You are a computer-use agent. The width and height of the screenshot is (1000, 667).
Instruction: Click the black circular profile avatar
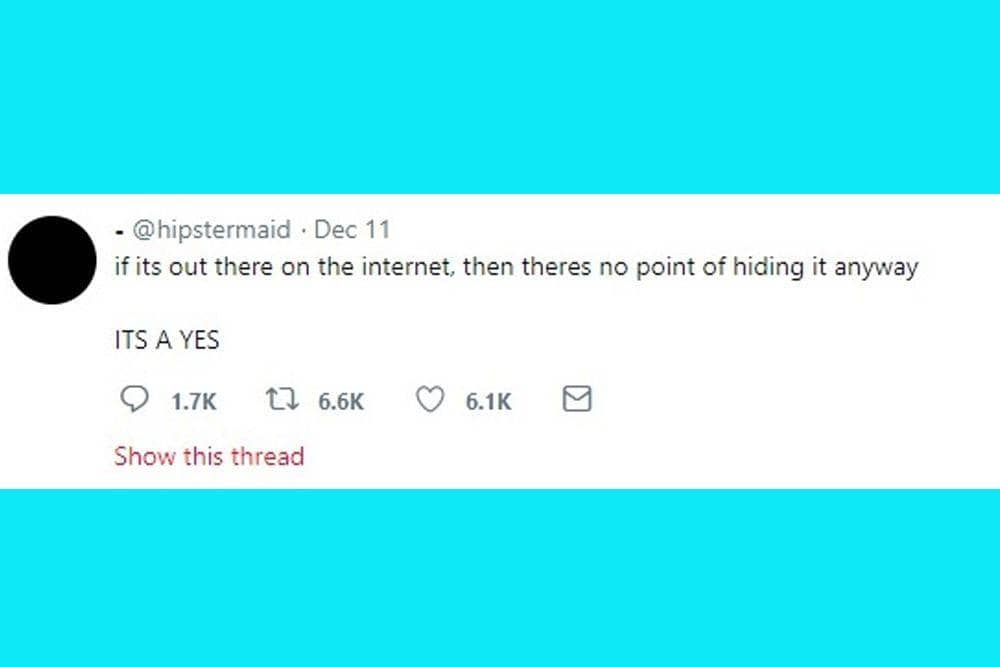[x=52, y=259]
